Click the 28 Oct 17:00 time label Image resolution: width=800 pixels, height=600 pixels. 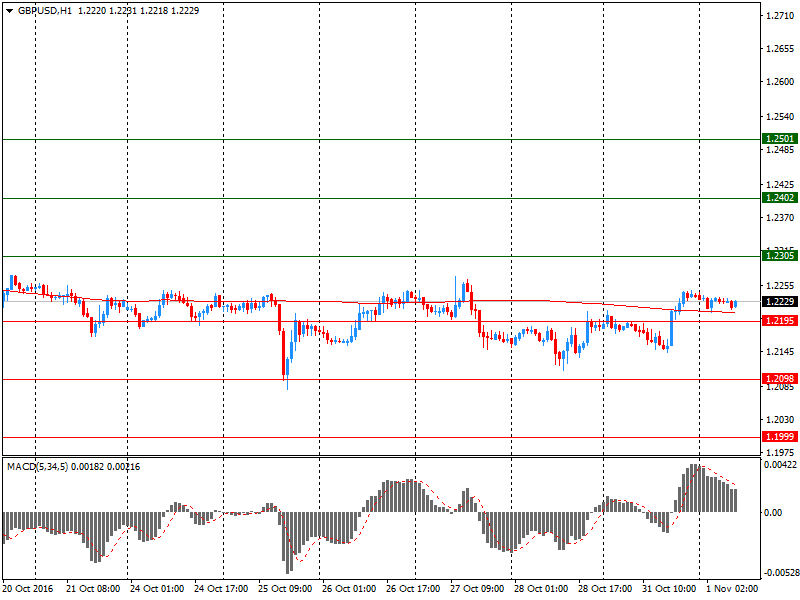coord(605,589)
